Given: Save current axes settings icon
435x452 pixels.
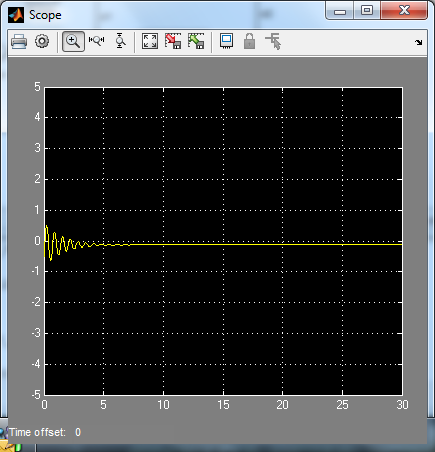Looking at the screenshot, I should click(173, 41).
